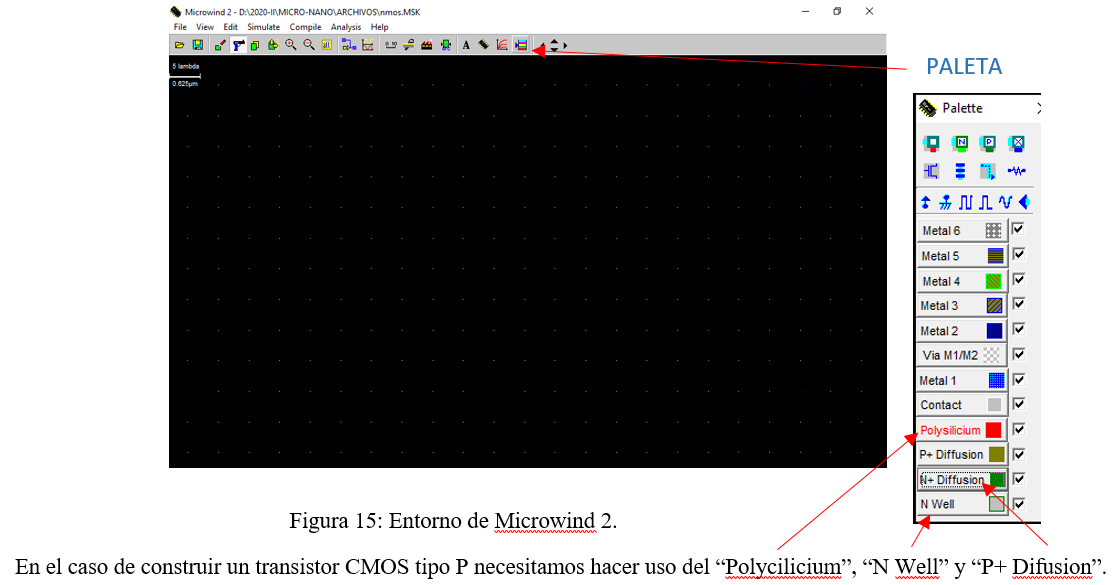This screenshot has height=585, width=1120.
Task: Open the Simulate menu
Action: [x=264, y=27]
